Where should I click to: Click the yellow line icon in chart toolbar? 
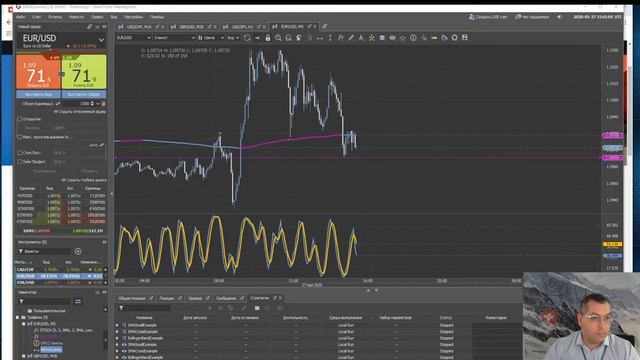pos(434,38)
